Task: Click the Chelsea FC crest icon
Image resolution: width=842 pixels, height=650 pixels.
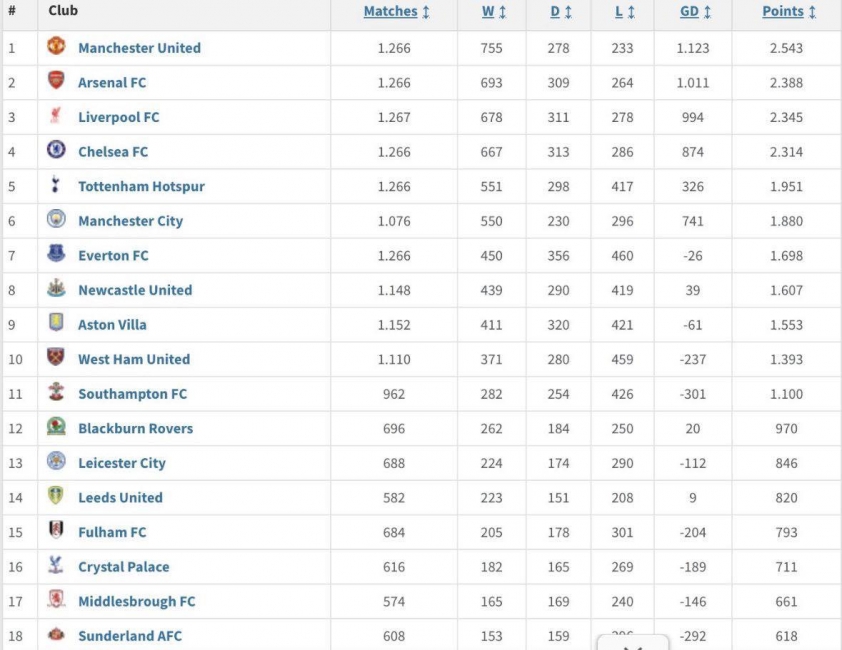Action: pyautogui.click(x=56, y=149)
